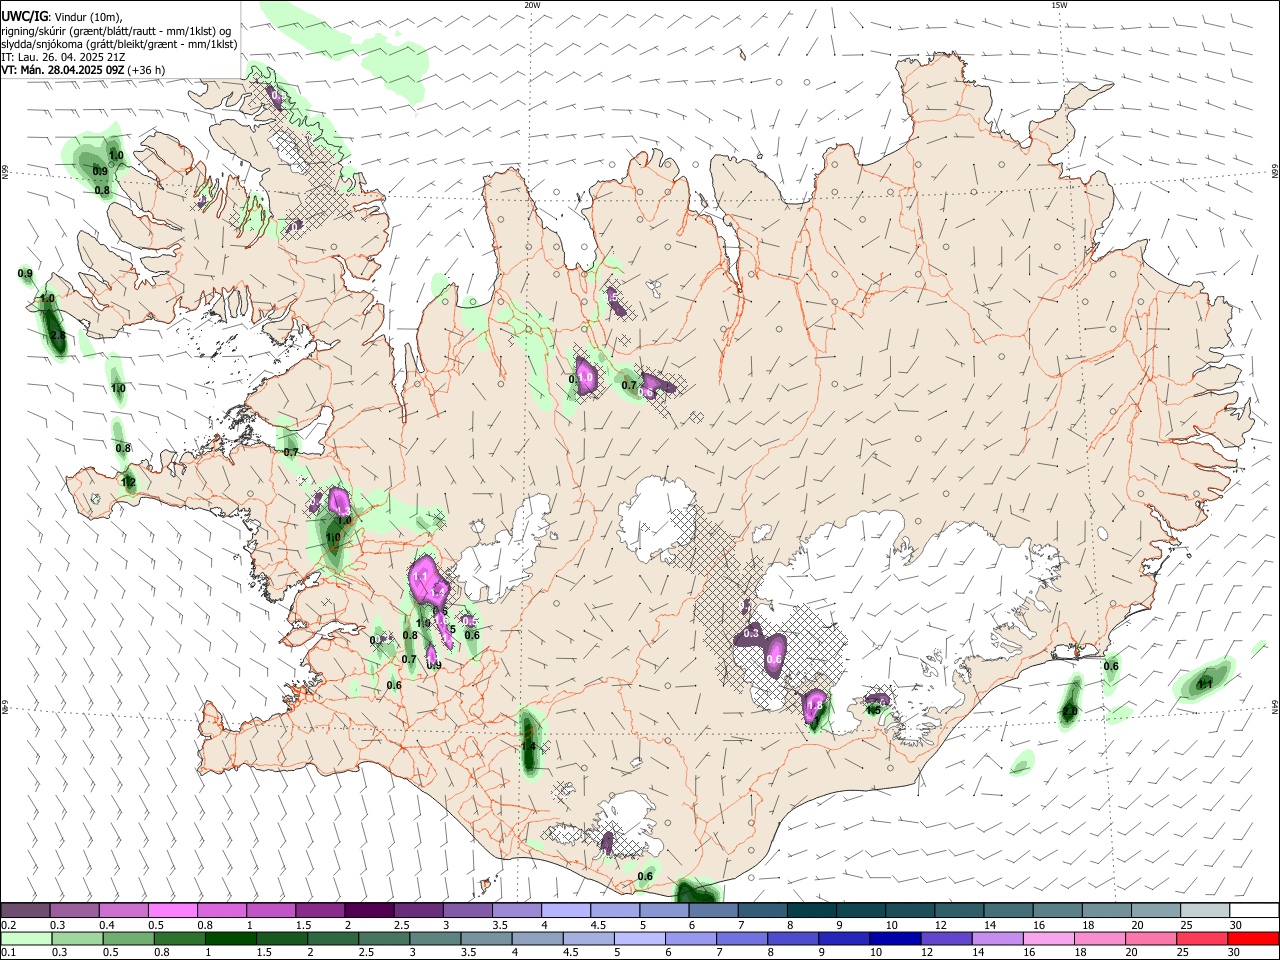
Task: Pick the light lavender 4–4.5 swatch in snow legend
Action: [566, 910]
